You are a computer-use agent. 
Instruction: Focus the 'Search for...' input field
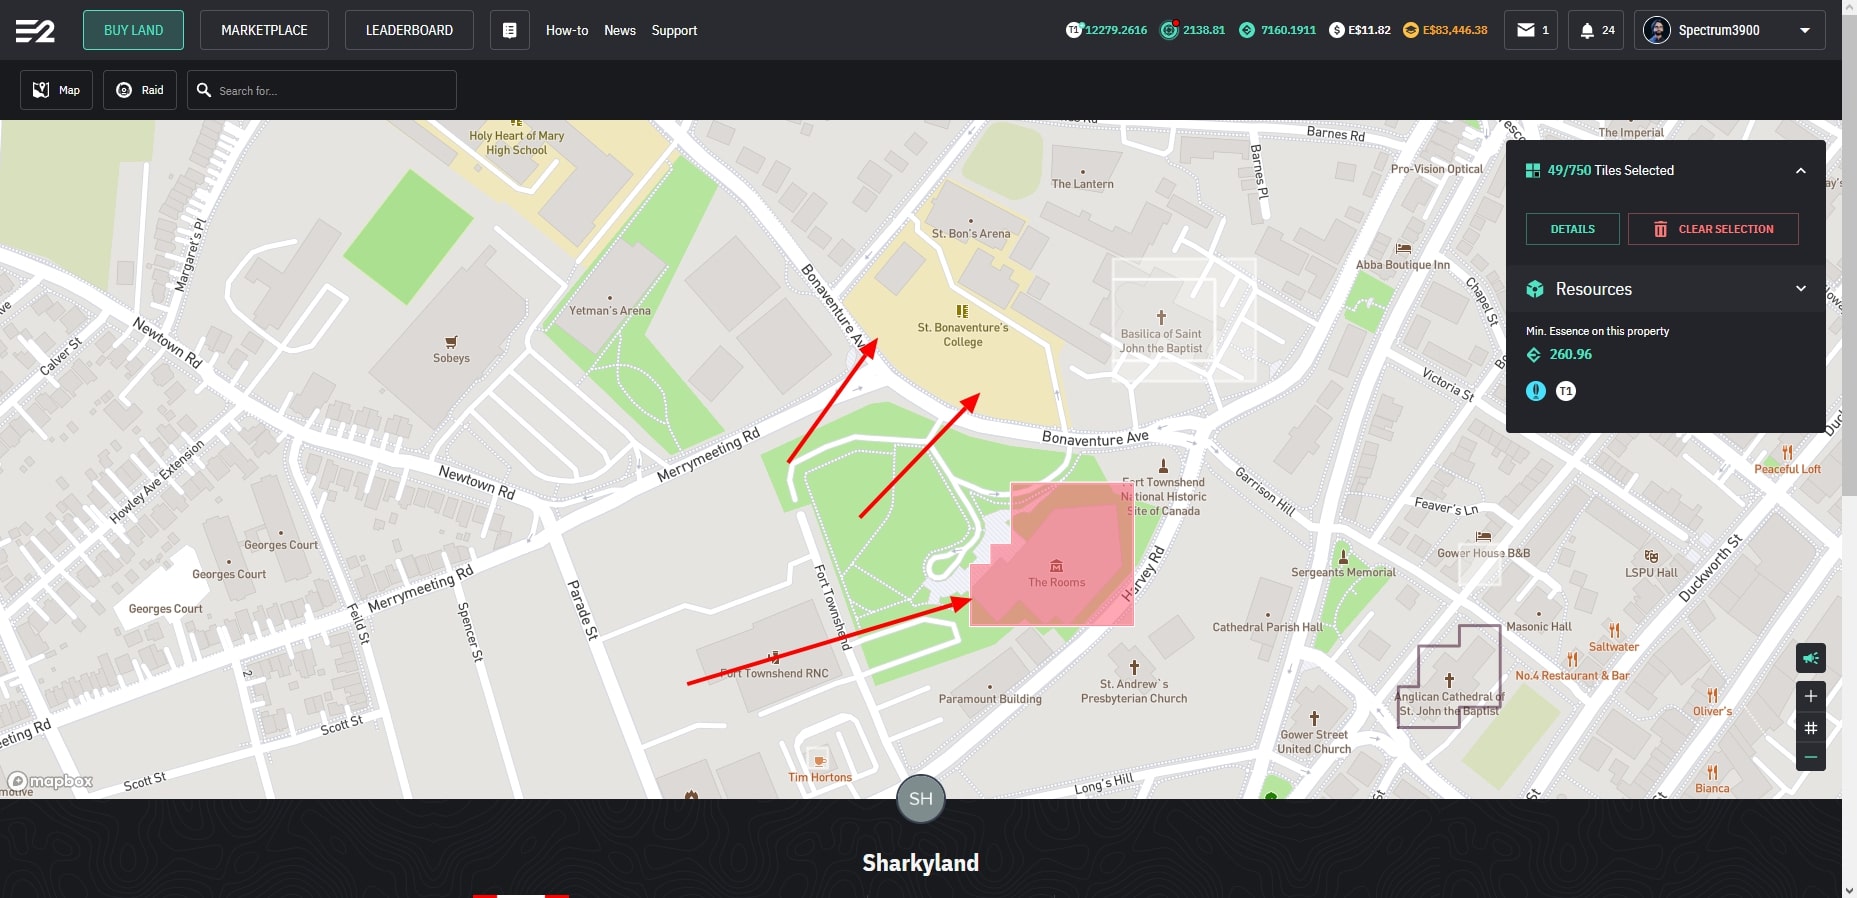pyautogui.click(x=322, y=90)
